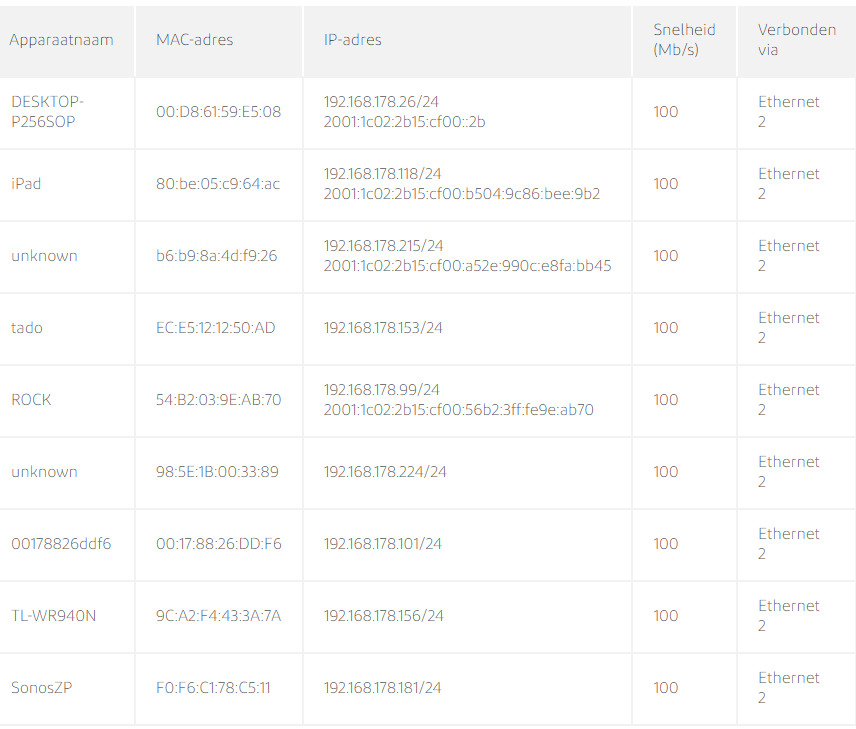
Task: Click IPv6 address 2001:1c02:2b15:cf00::2b
Action: 405,122
